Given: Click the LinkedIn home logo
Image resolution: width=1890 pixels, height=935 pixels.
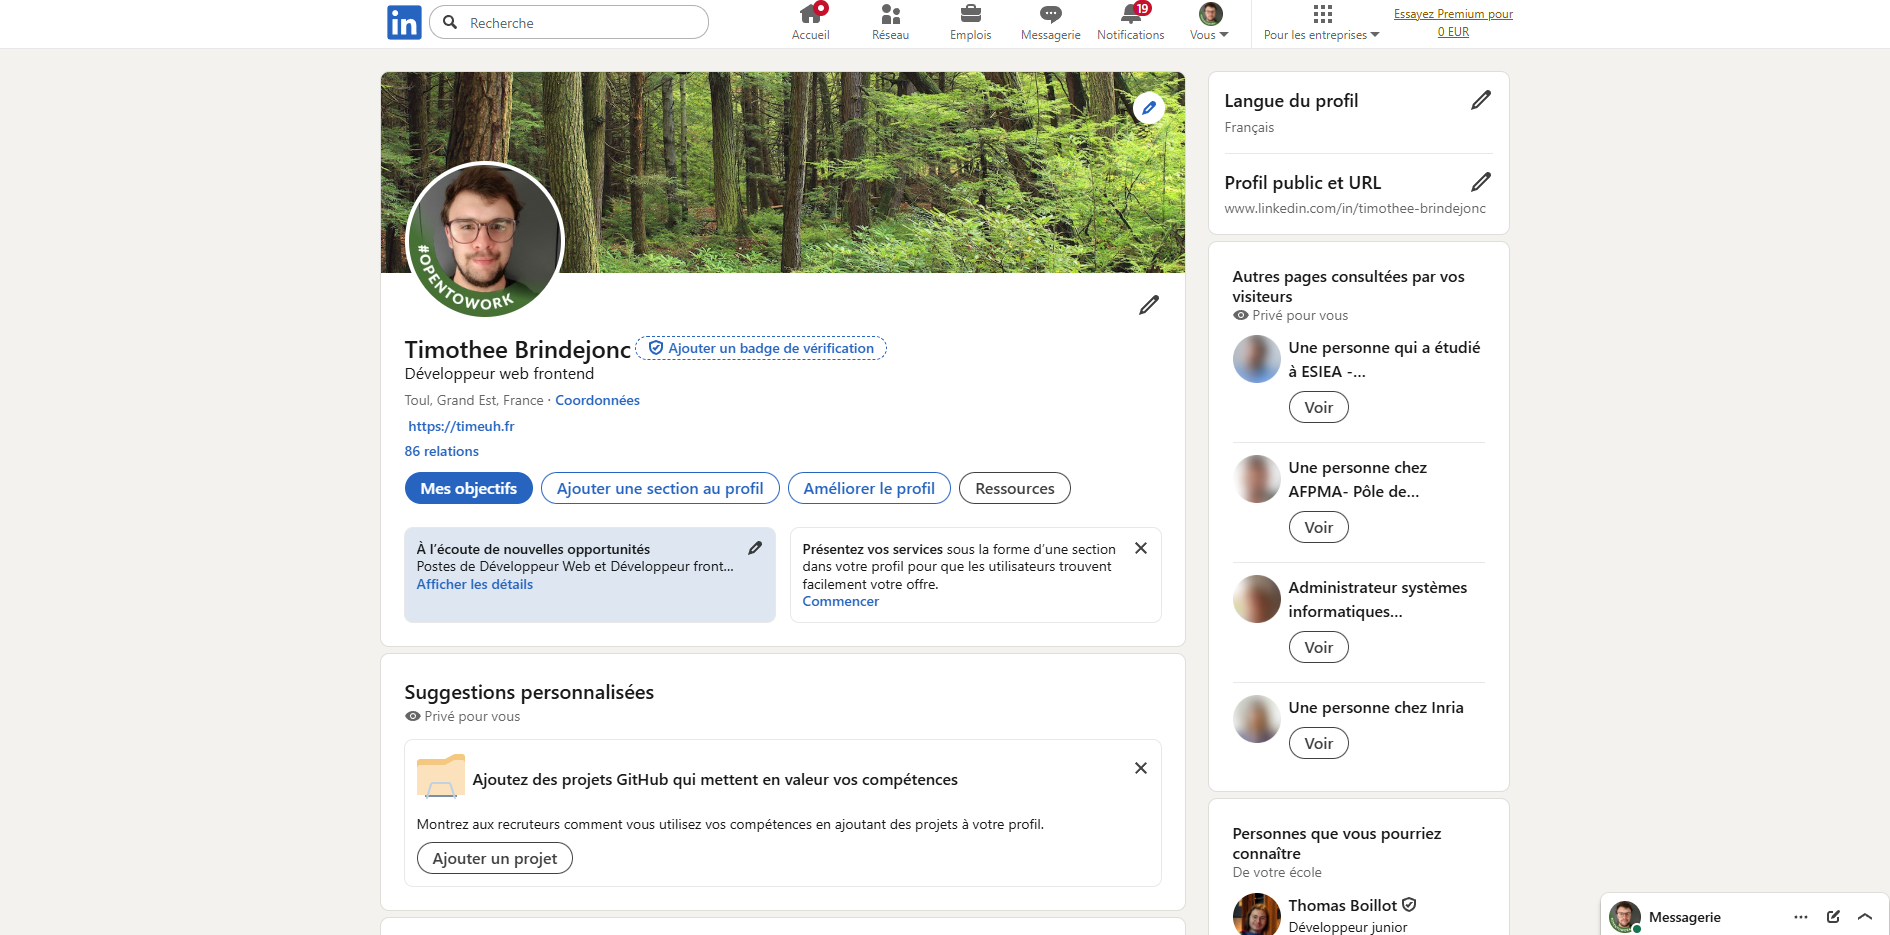Looking at the screenshot, I should pos(404,22).
